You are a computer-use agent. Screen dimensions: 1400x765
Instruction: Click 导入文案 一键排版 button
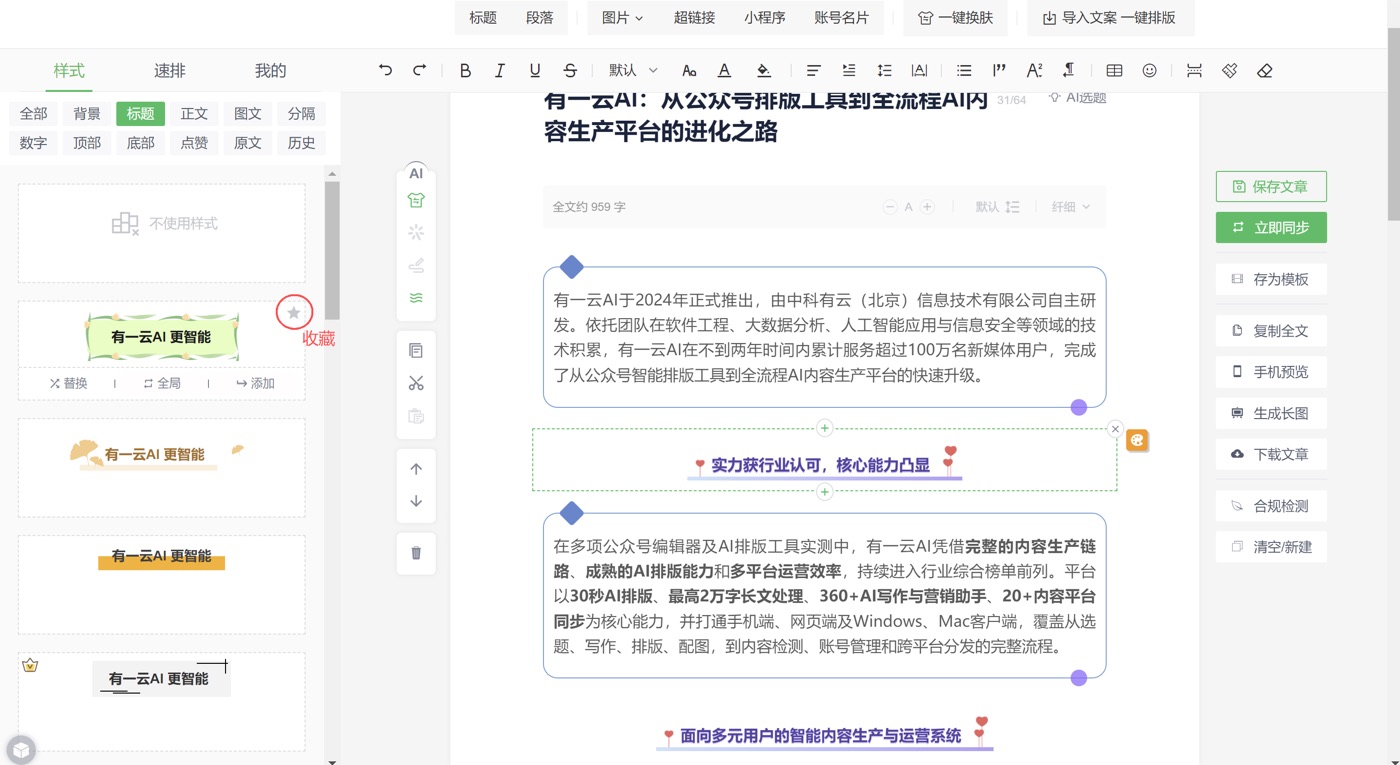click(1109, 18)
